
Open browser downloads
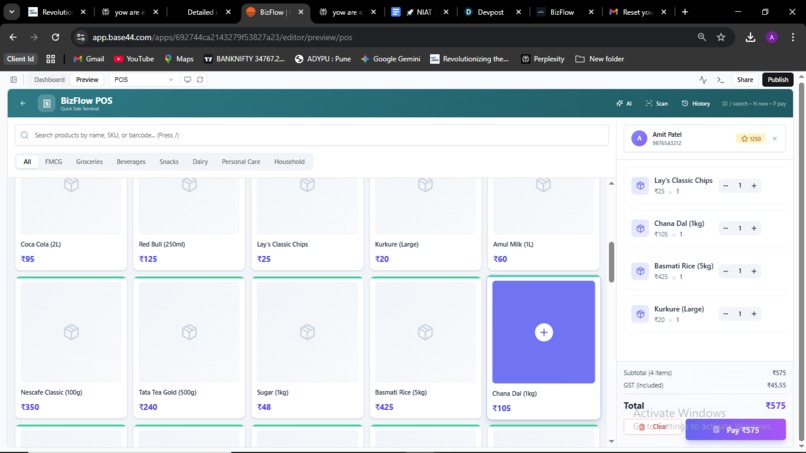750,37
